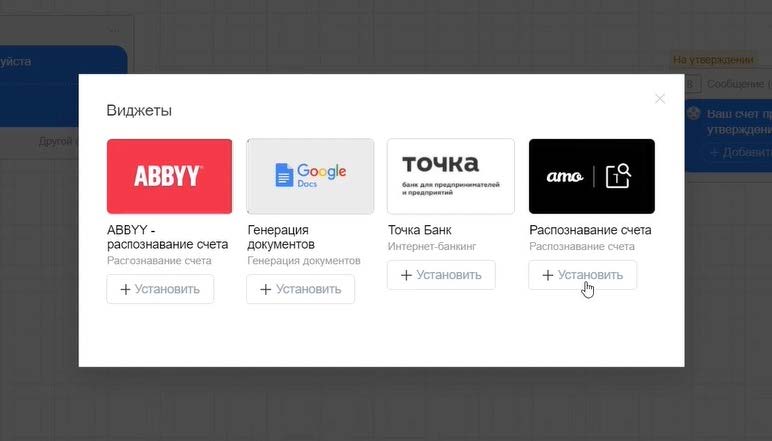Install the ABBYY widget
The width and height of the screenshot is (772, 441).
point(160,289)
